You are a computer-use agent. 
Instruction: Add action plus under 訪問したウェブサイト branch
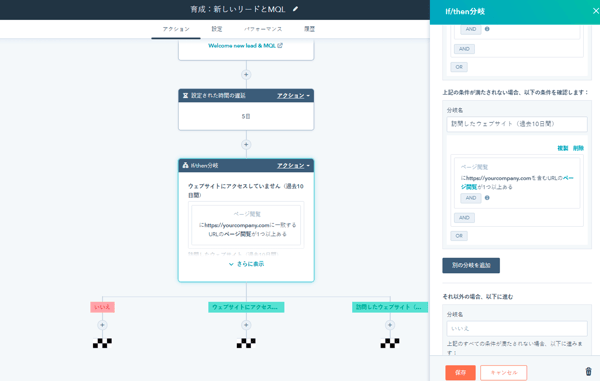click(x=390, y=325)
